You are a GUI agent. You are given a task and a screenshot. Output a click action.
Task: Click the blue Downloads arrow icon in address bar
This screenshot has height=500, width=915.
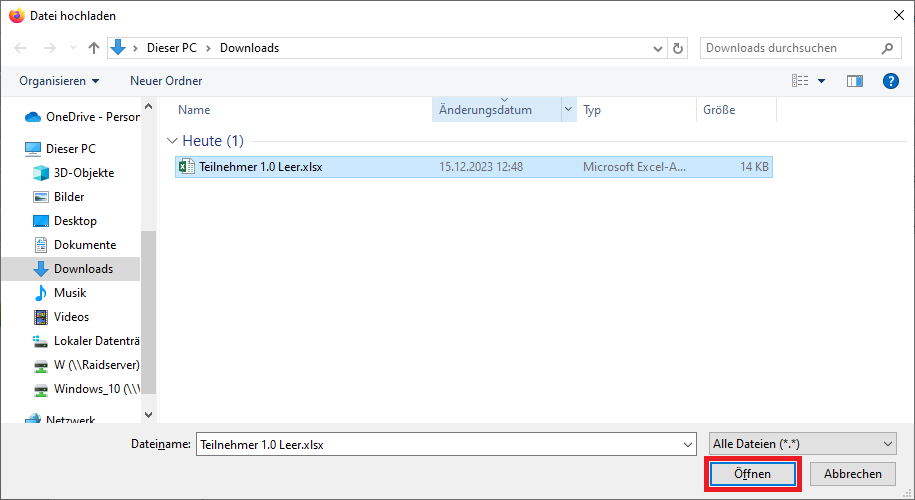(118, 48)
